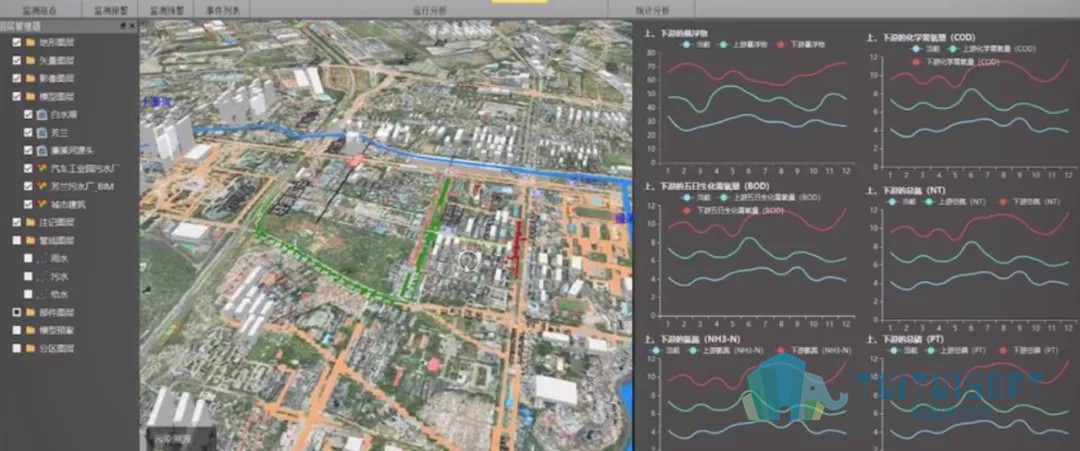Click the folder icon beside 分区图层
This screenshot has height=451, width=1080.
tap(30, 348)
